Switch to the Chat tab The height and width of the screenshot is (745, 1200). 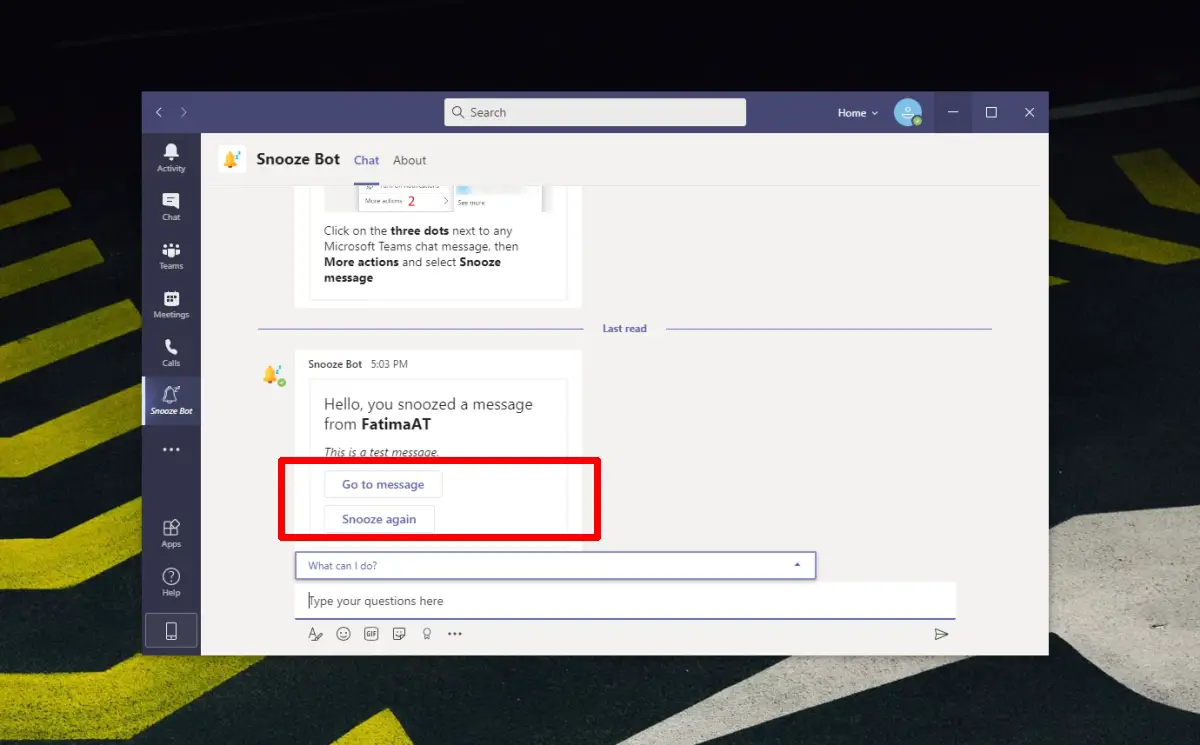tap(366, 160)
